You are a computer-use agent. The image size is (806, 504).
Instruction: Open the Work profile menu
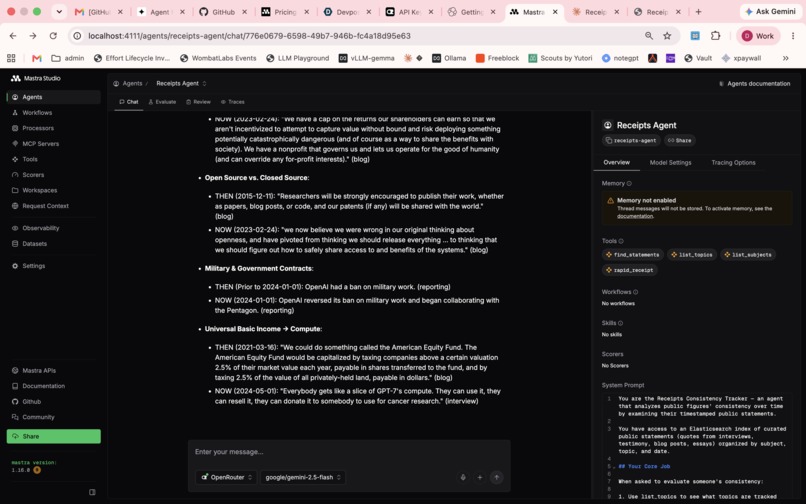coord(758,36)
